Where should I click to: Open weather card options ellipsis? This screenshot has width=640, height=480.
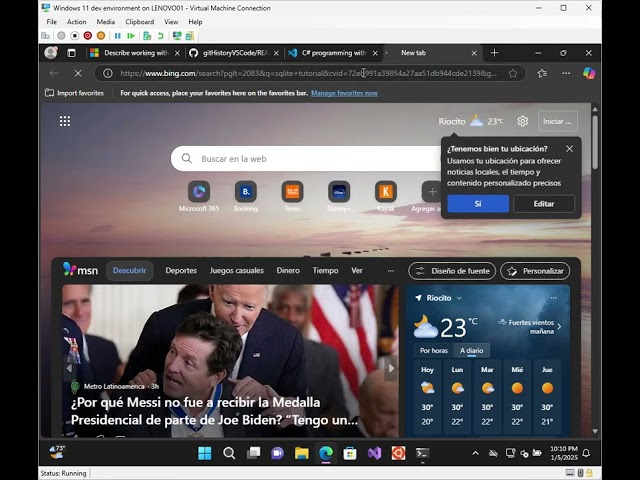553,298
